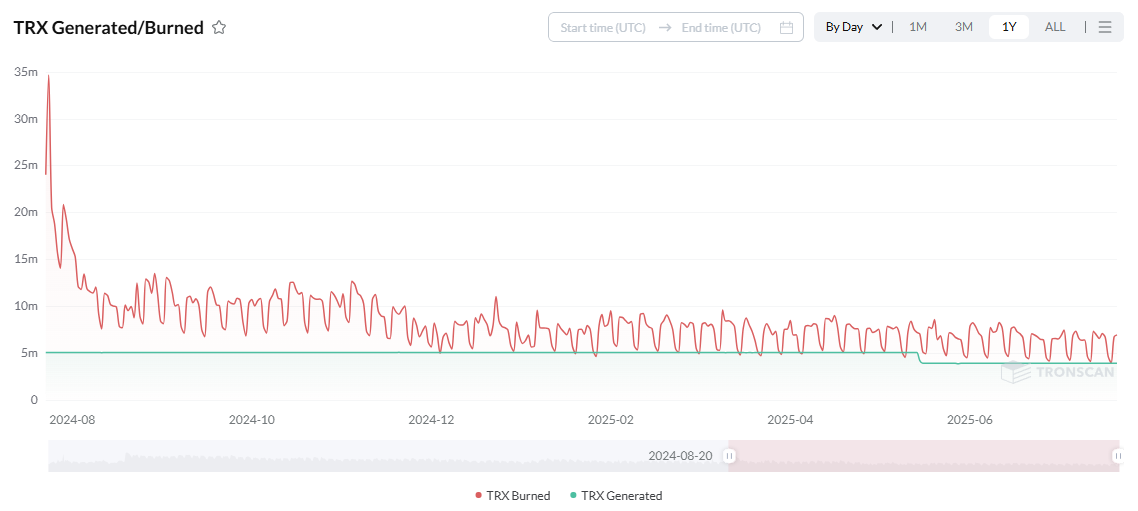Click the 20m y-axis label
This screenshot has width=1138, height=511.
25,212
